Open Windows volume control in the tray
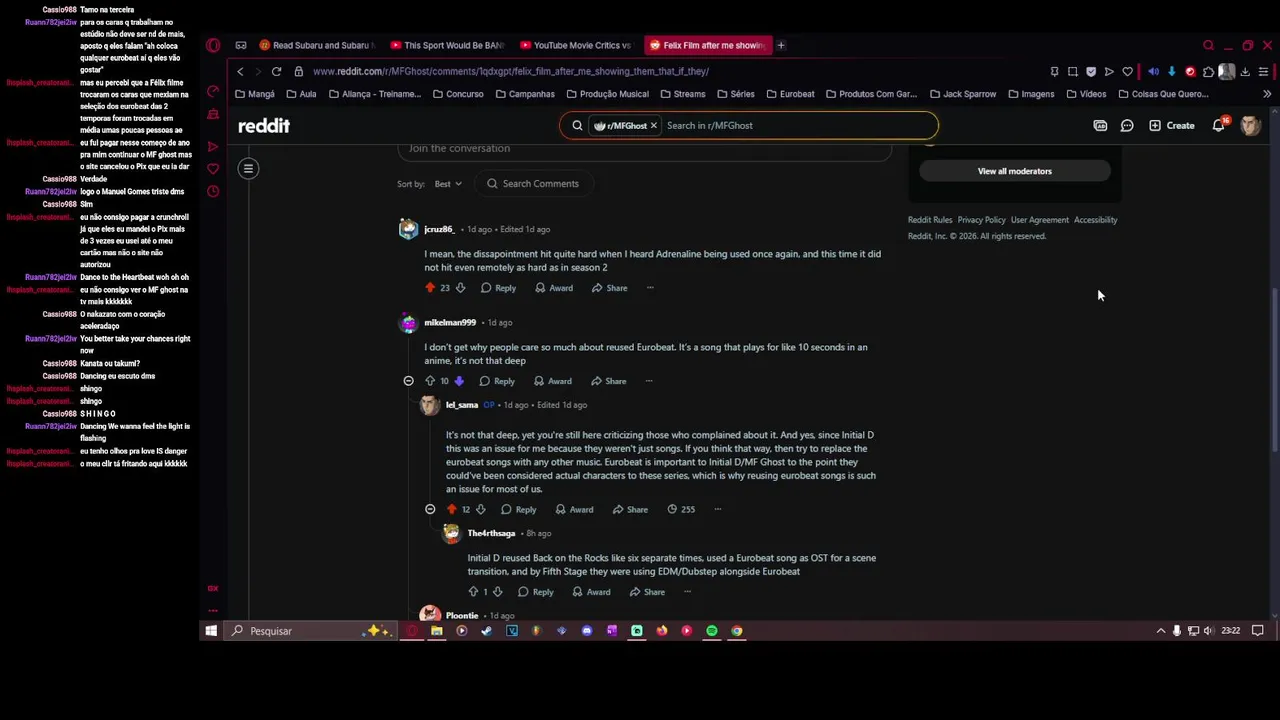1280x720 pixels. (x=1209, y=631)
